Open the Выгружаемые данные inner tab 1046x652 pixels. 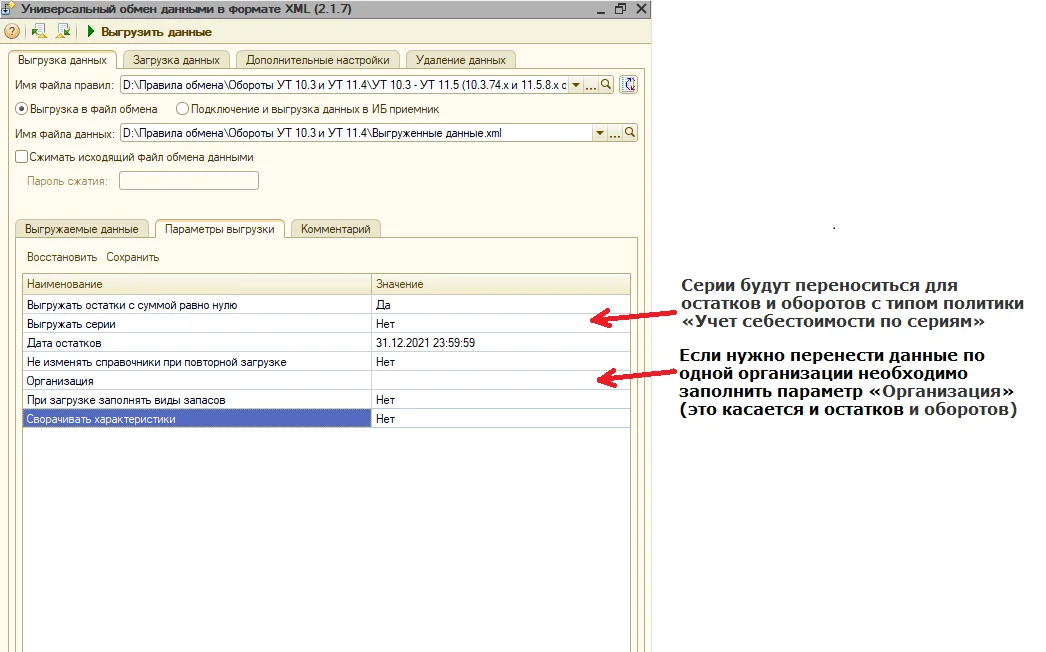tap(82, 229)
